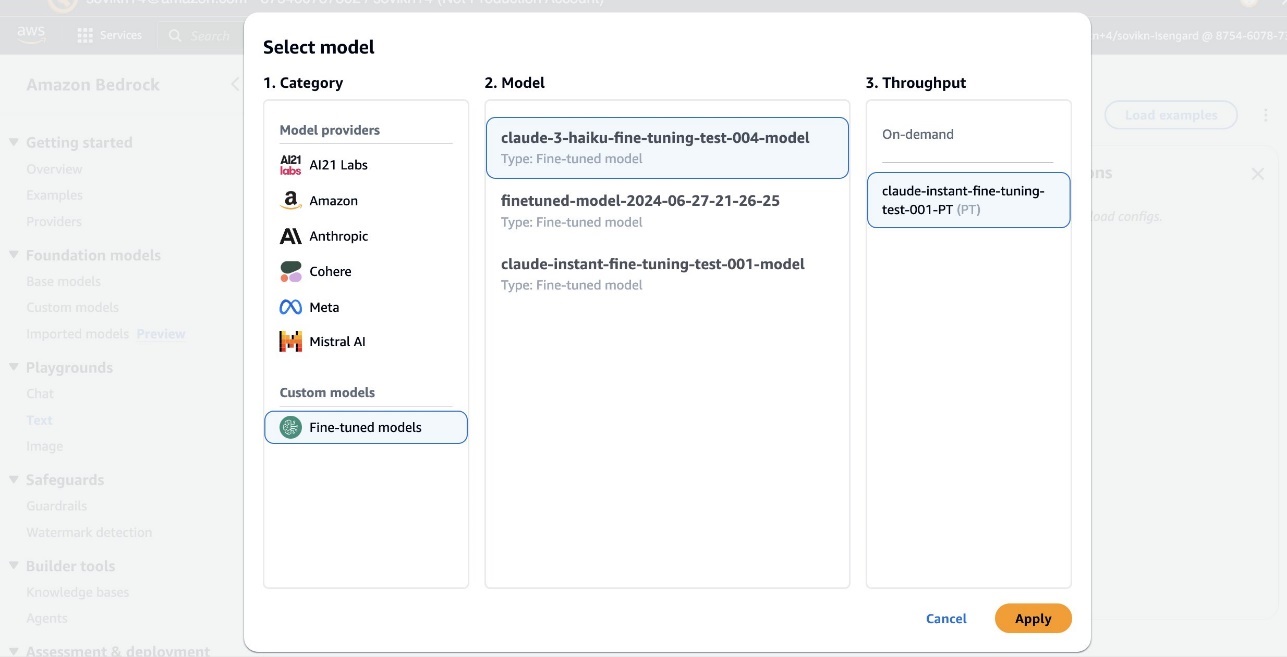Open the Custom models sidebar link
The image size is (1287, 657).
(72, 308)
